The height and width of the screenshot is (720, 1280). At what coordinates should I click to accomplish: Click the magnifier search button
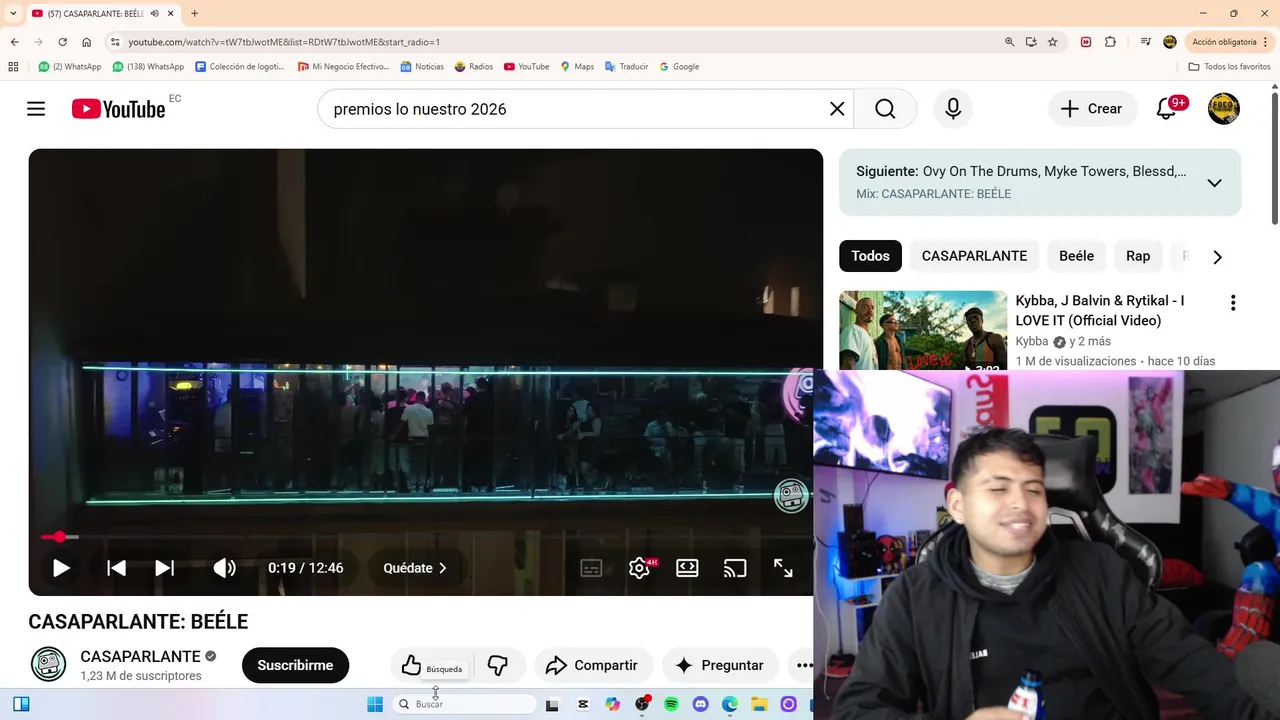885,109
